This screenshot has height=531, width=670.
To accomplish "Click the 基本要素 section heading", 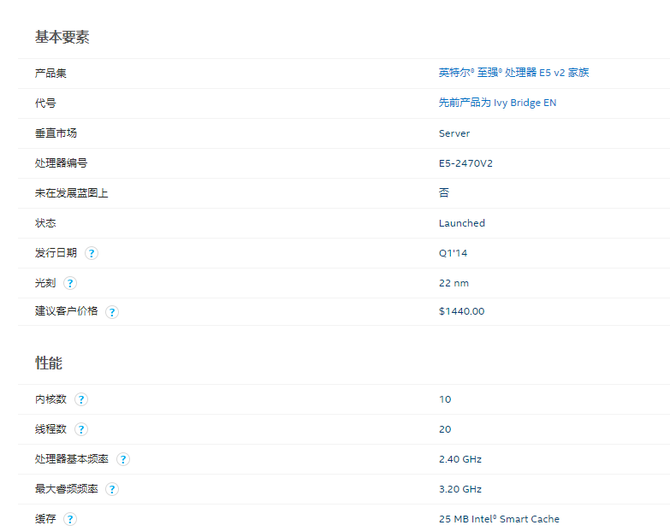I will coord(62,37).
